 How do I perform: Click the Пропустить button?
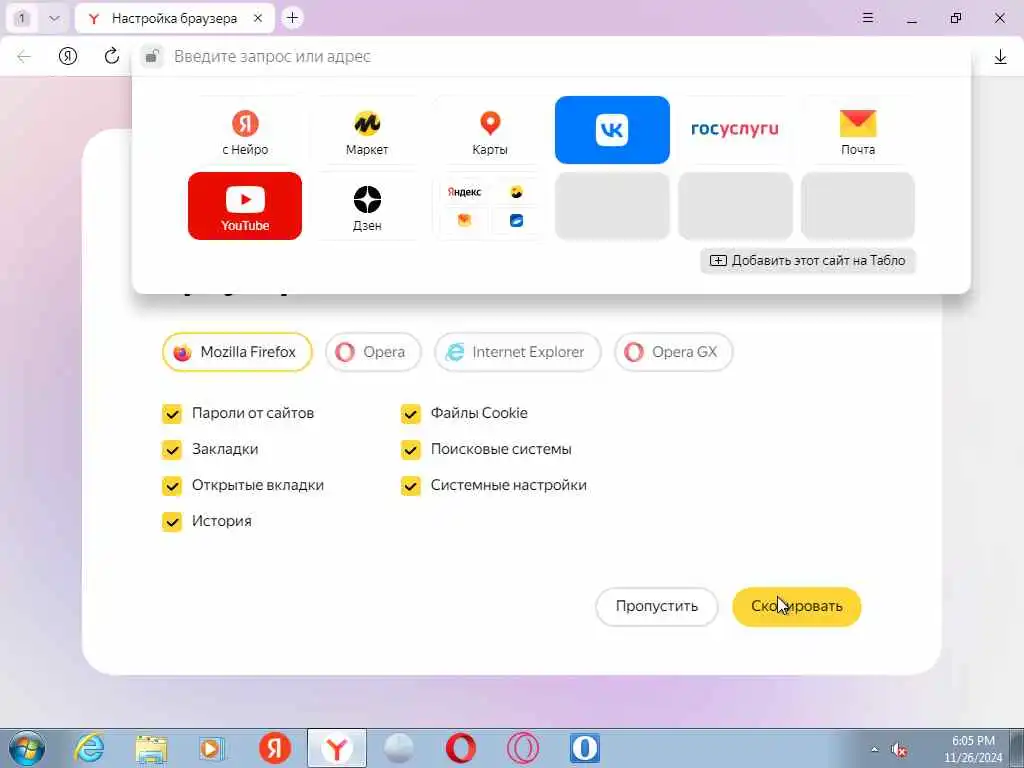pos(657,607)
